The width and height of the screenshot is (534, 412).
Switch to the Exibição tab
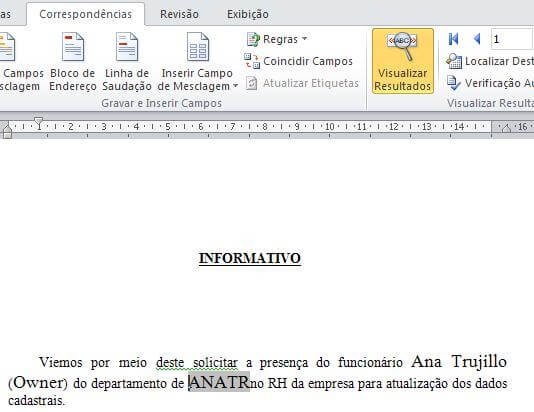click(x=248, y=14)
